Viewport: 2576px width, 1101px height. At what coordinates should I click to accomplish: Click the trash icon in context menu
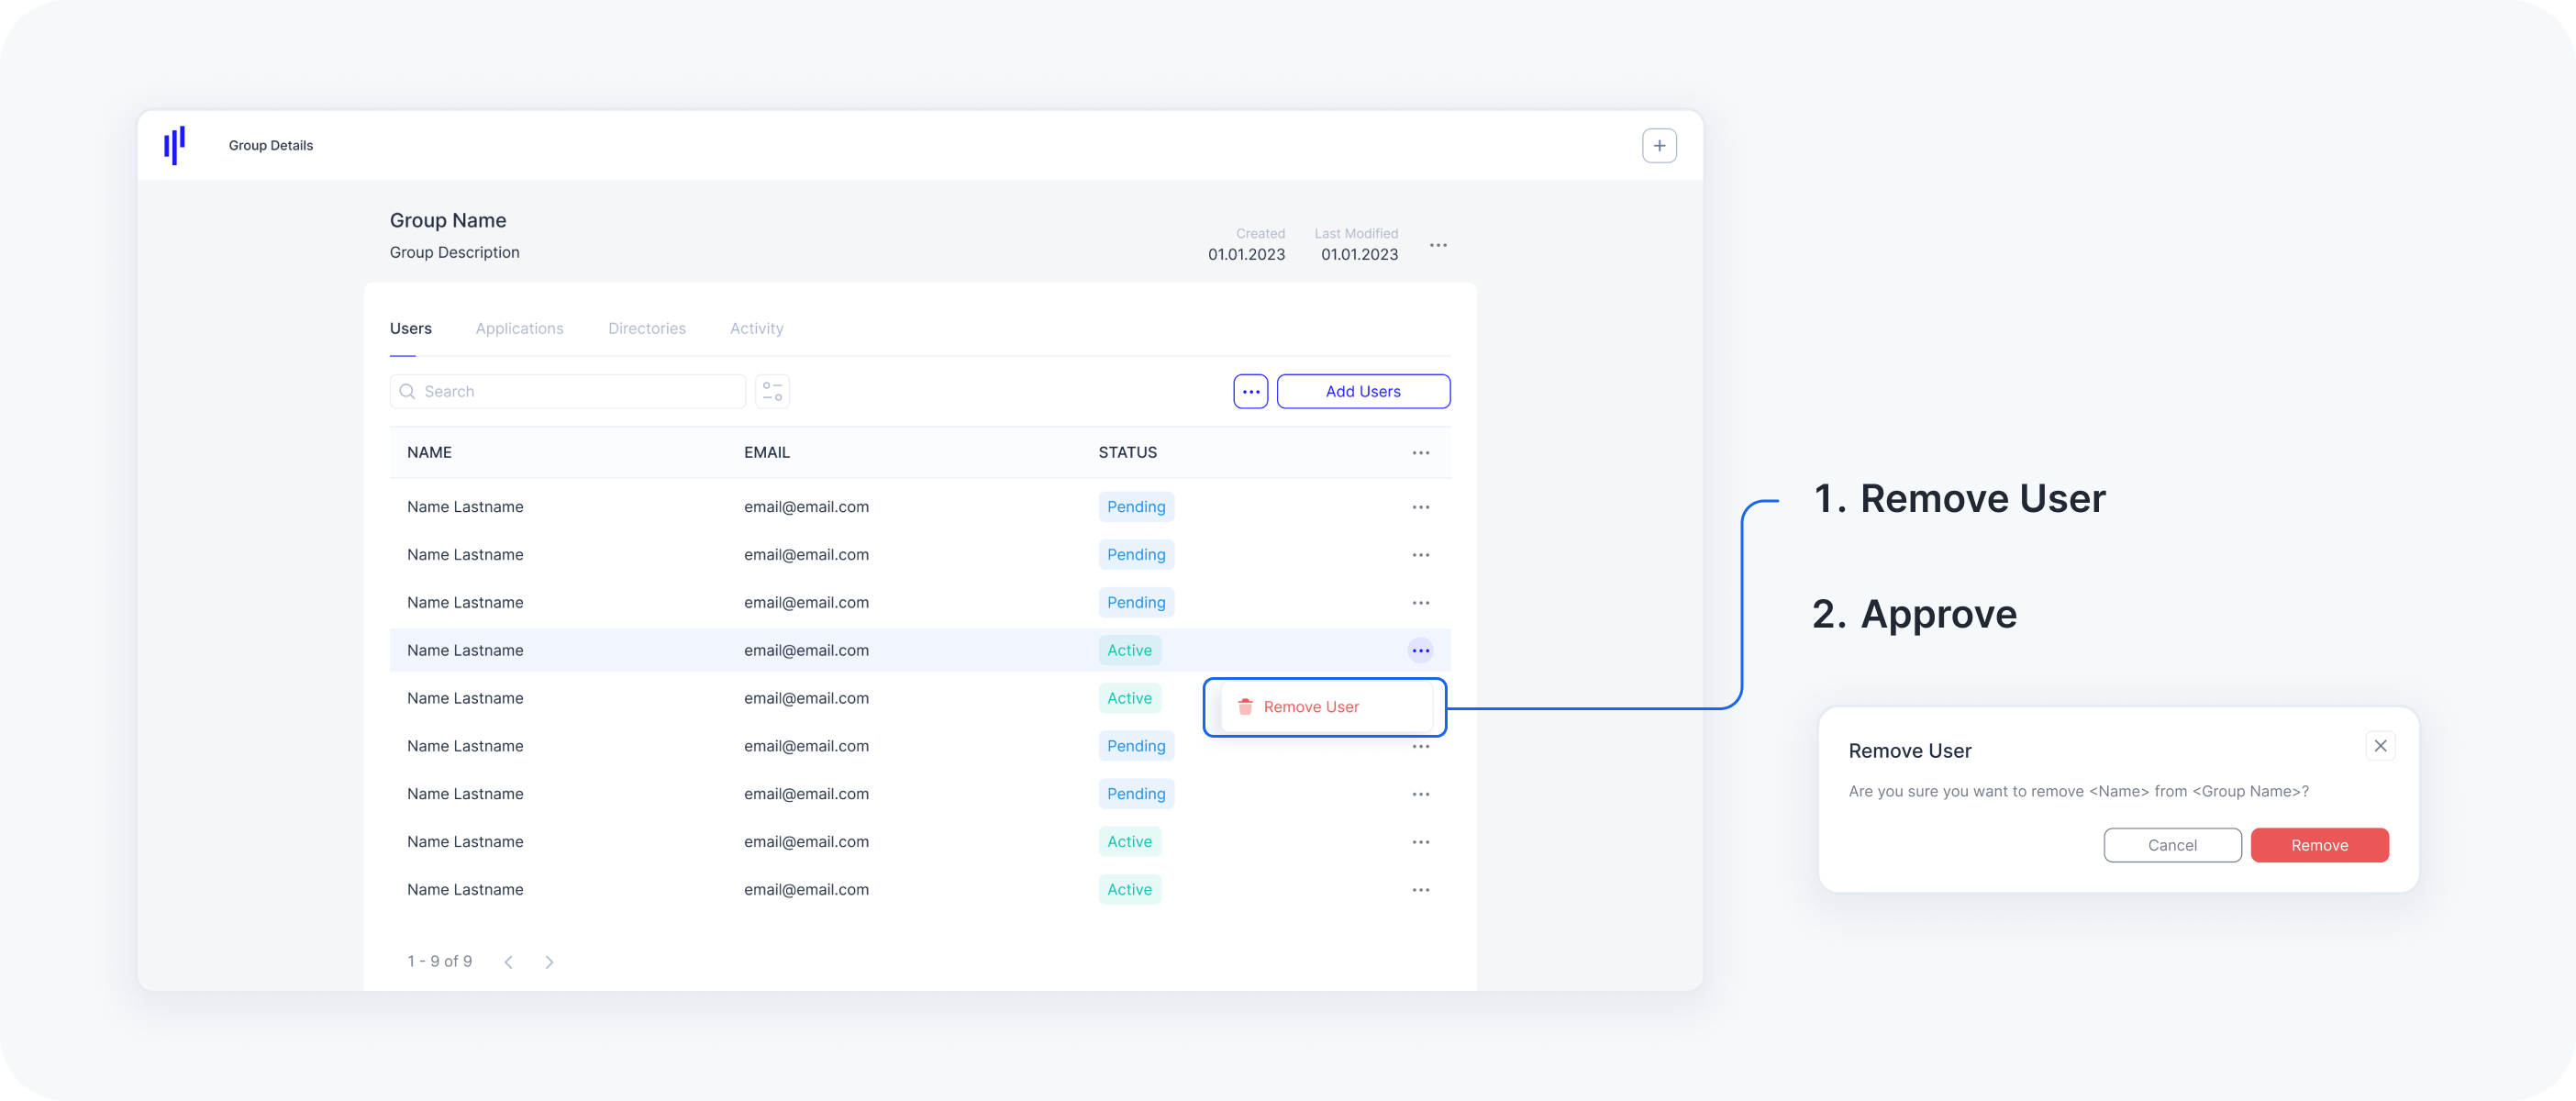(x=1245, y=707)
